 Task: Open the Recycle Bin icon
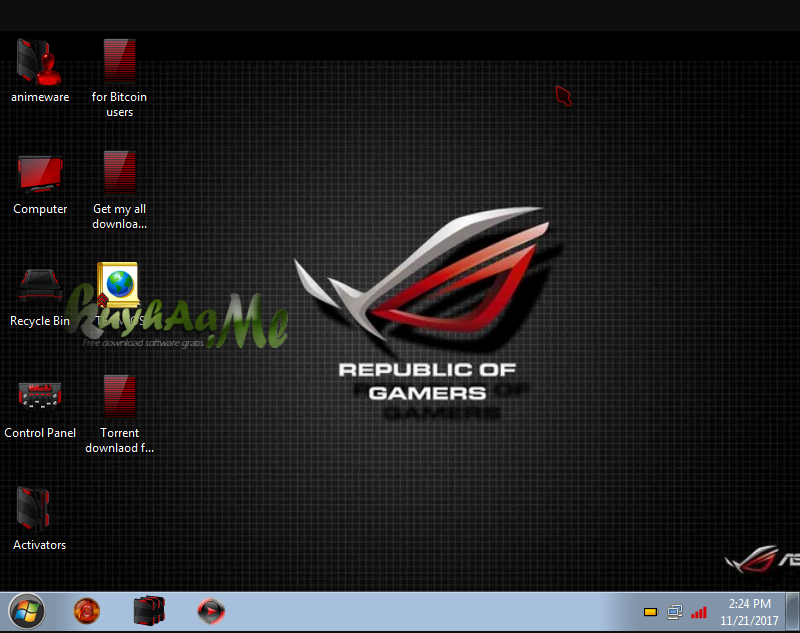(x=40, y=286)
